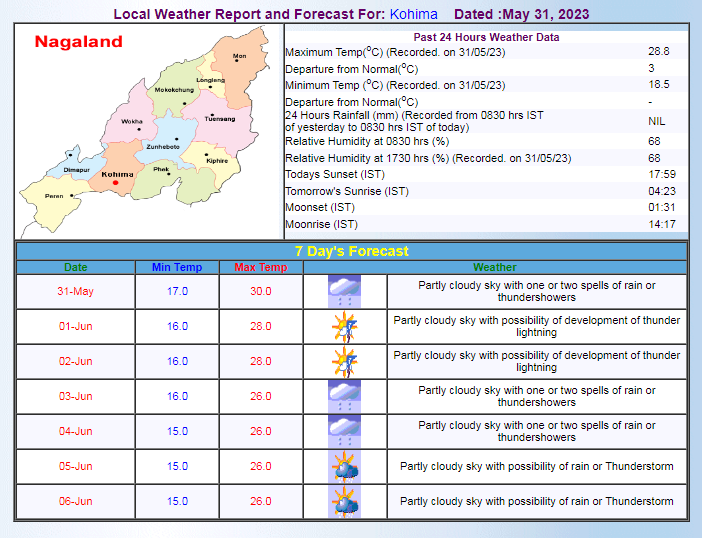Click the Max Temp column header
Screen dimensions: 702x538
[x=261, y=267]
